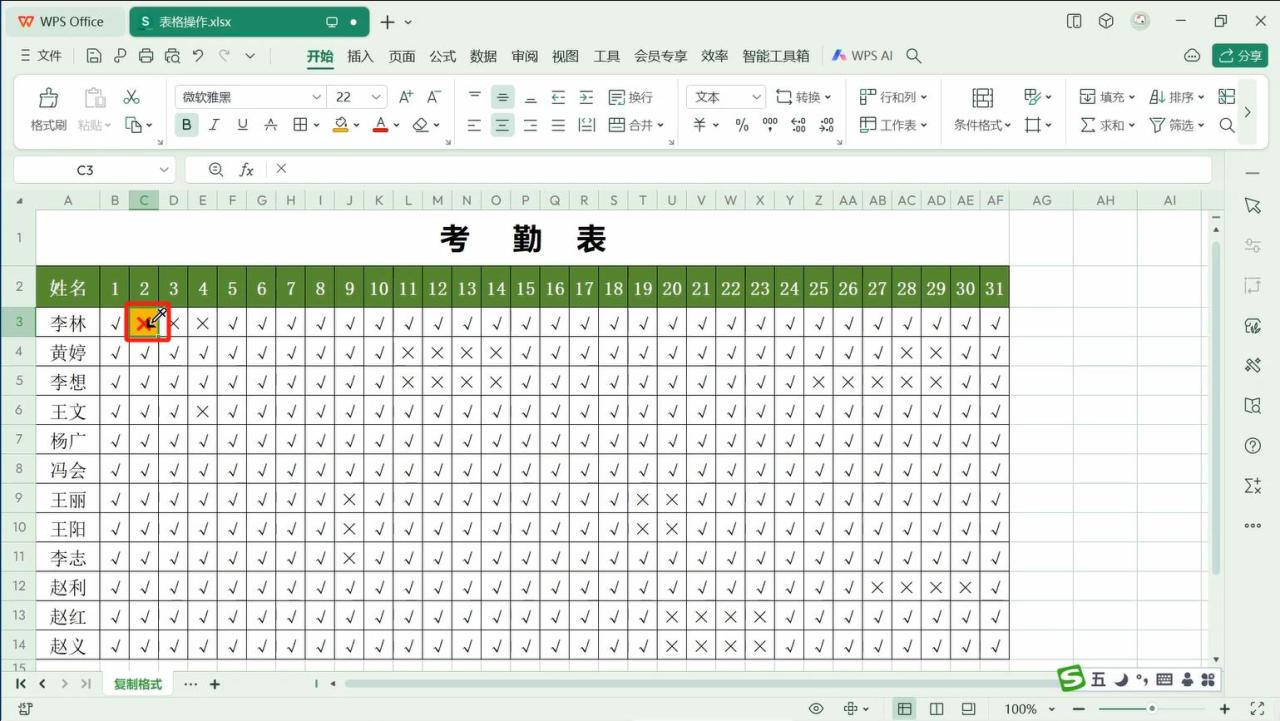The height and width of the screenshot is (721, 1280).
Task: Toggle horizontal center alignment
Action: [x=502, y=125]
